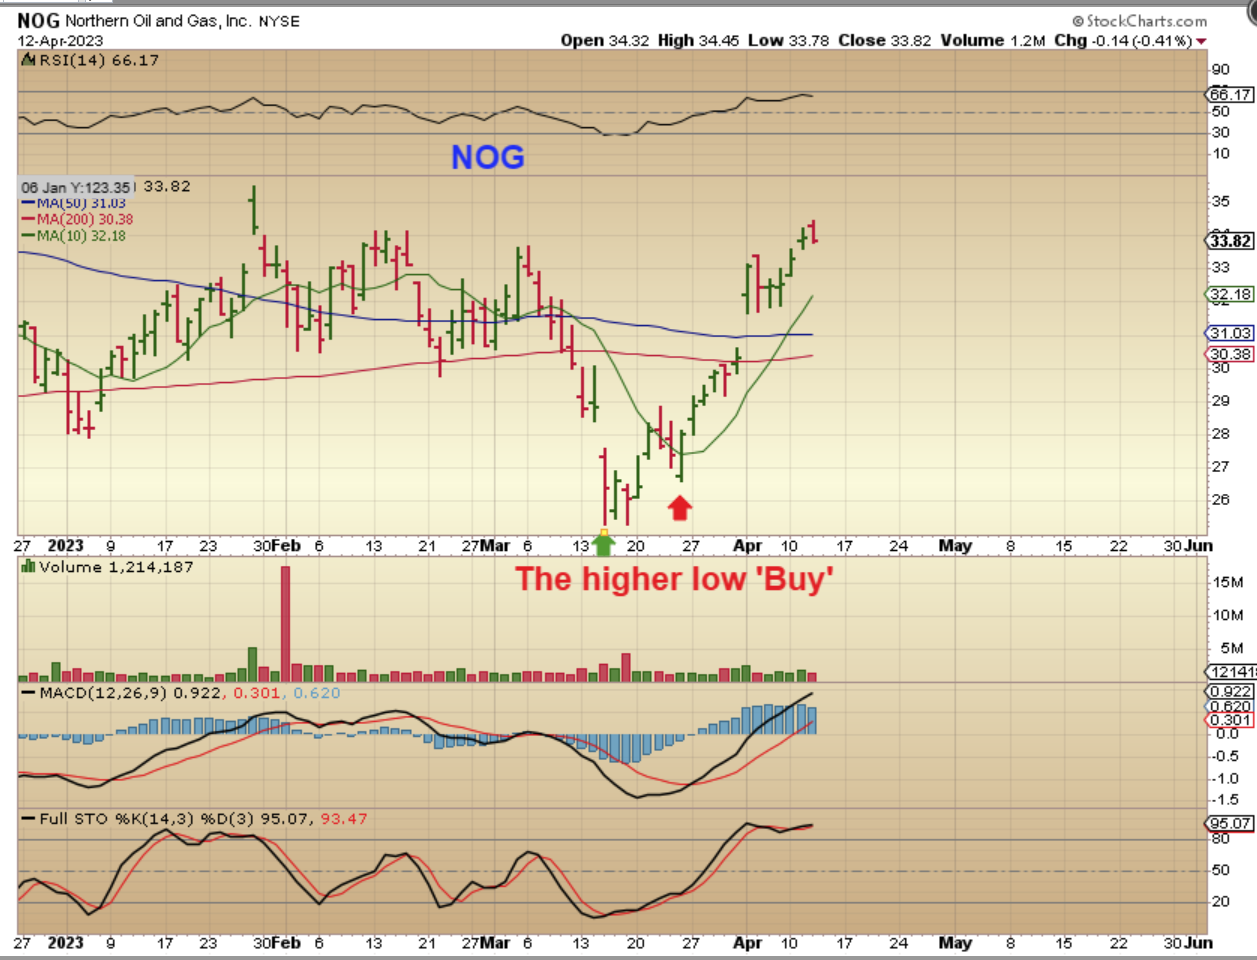Click the 33.82 last price tag on axis
1257x960 pixels.
point(1230,241)
